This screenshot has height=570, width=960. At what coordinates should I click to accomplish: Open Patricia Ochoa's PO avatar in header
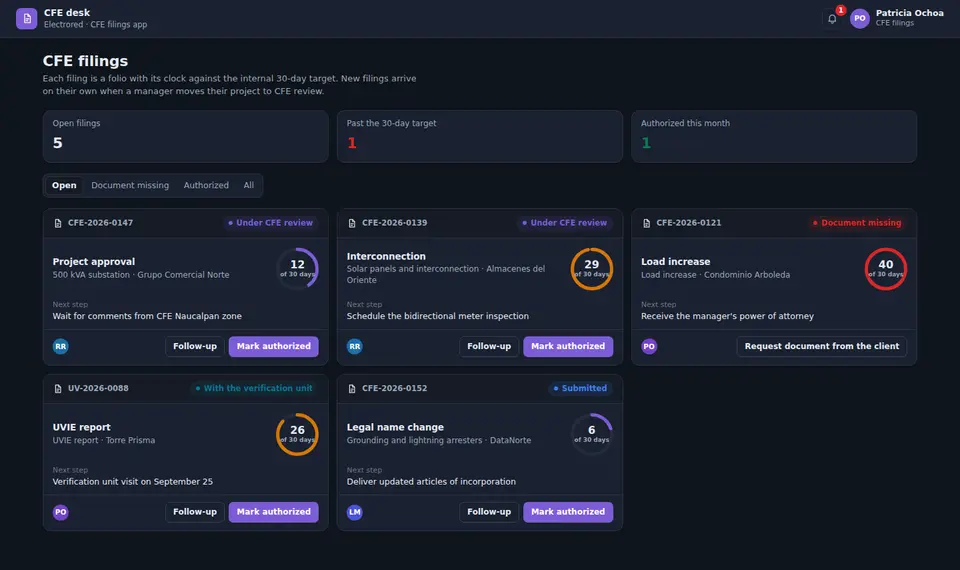(x=860, y=18)
